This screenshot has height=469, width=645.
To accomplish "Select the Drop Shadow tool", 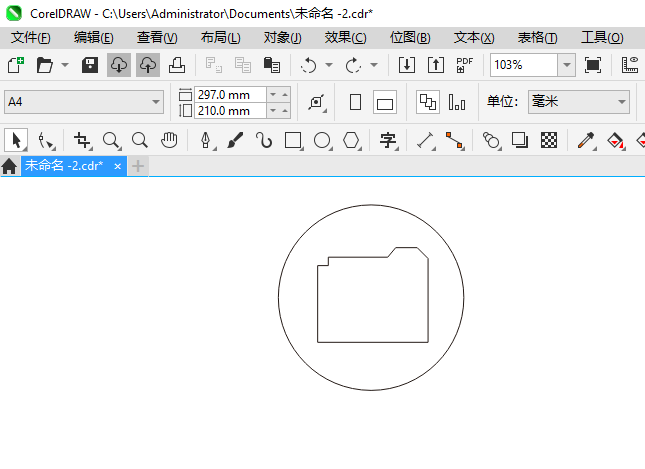I will (x=520, y=141).
